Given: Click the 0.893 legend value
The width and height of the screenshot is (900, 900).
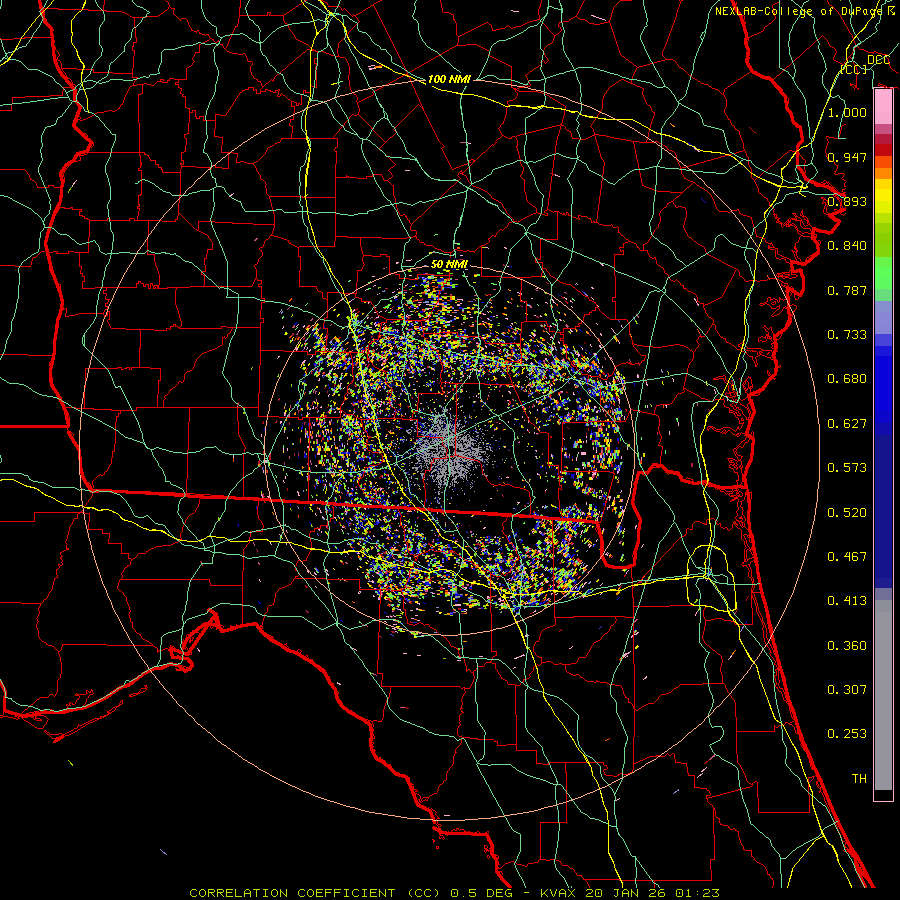Looking at the screenshot, I should [847, 201].
